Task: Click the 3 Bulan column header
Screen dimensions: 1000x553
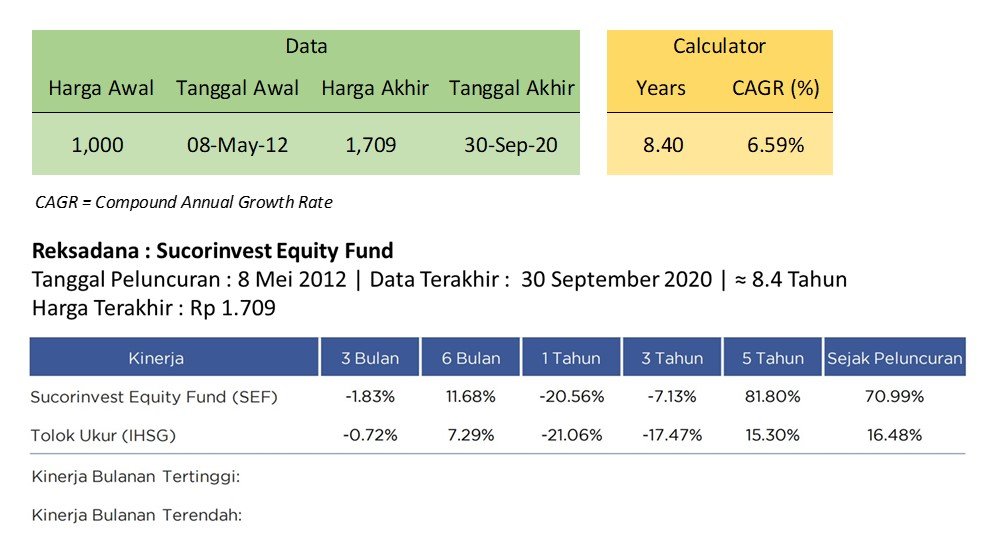Action: (x=370, y=357)
